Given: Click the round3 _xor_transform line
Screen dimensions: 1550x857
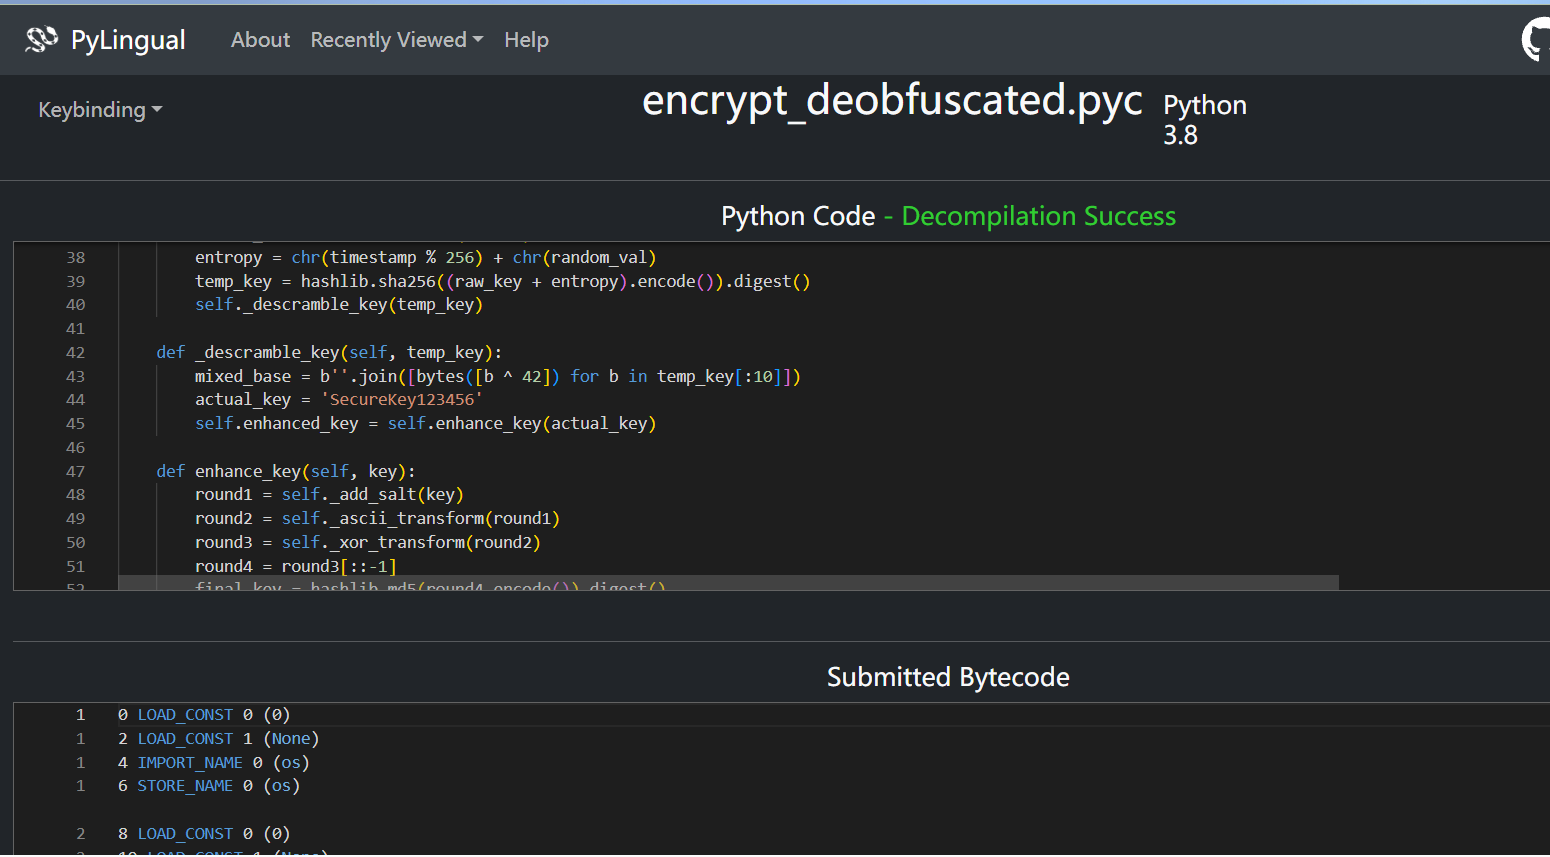Looking at the screenshot, I should (x=367, y=543).
